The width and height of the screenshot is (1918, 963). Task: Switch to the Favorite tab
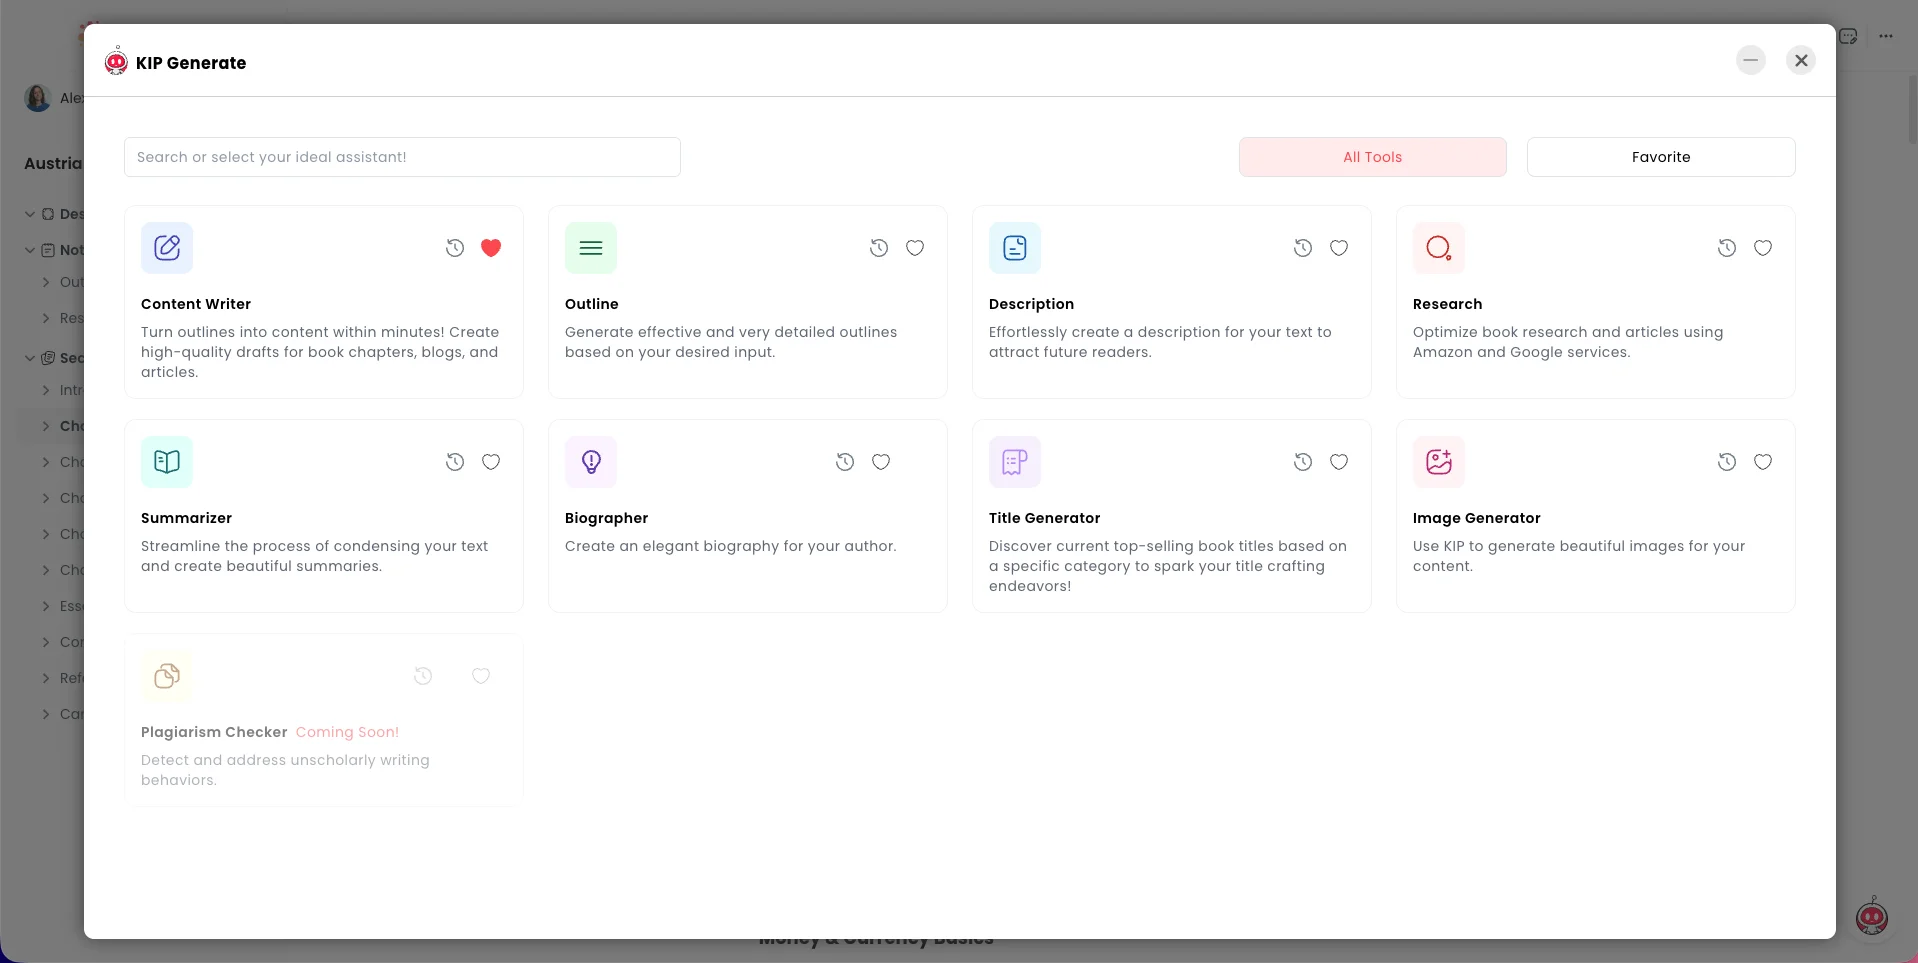pyautogui.click(x=1660, y=157)
